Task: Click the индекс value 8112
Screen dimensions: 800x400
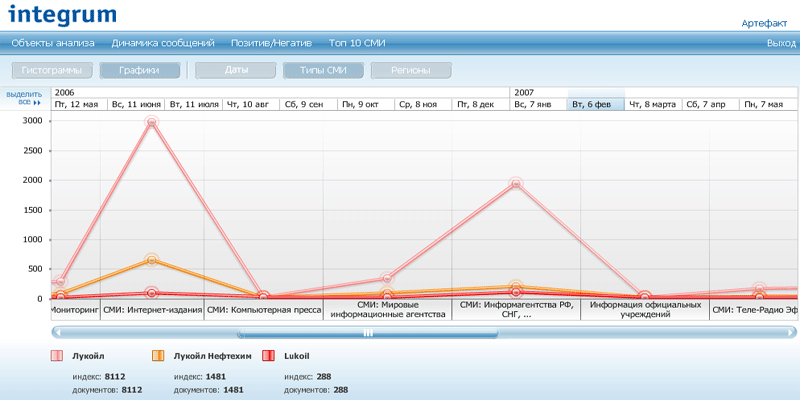Action: tap(115, 377)
